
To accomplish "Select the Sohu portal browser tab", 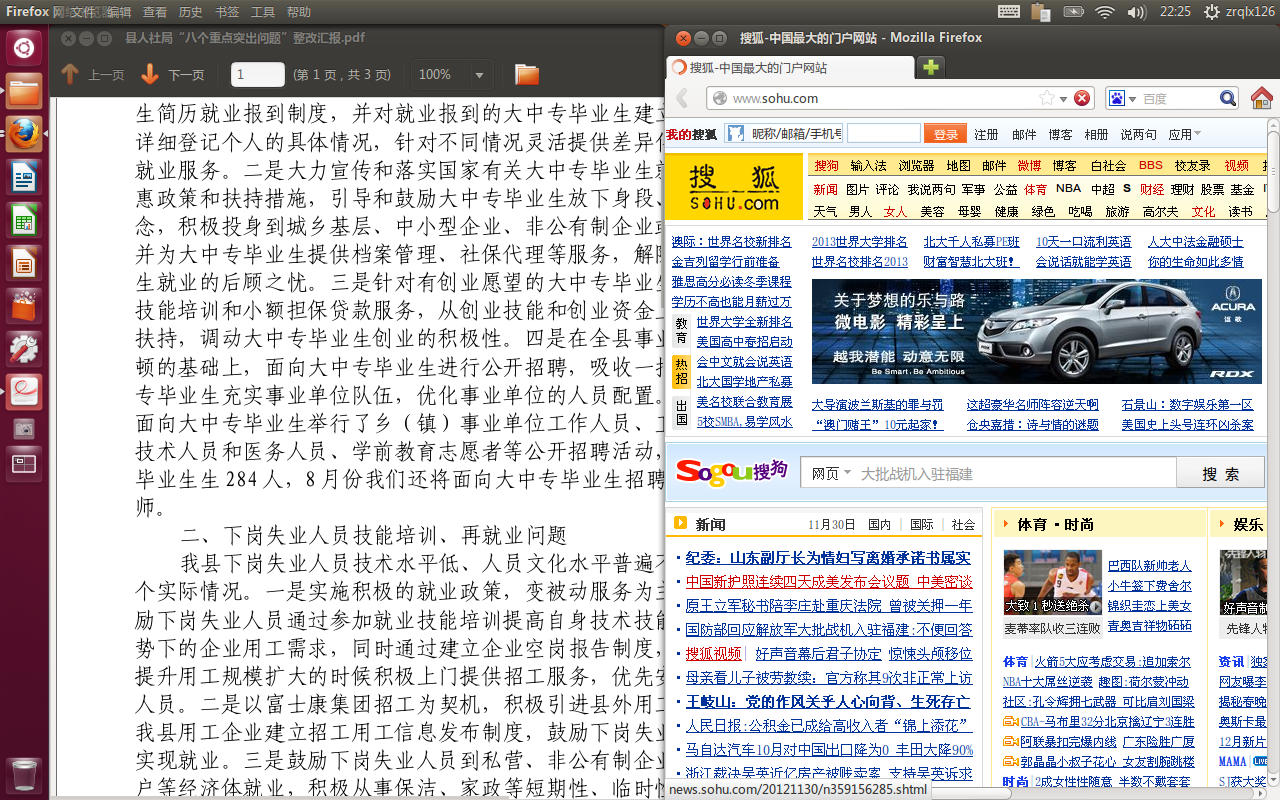I will pos(790,67).
